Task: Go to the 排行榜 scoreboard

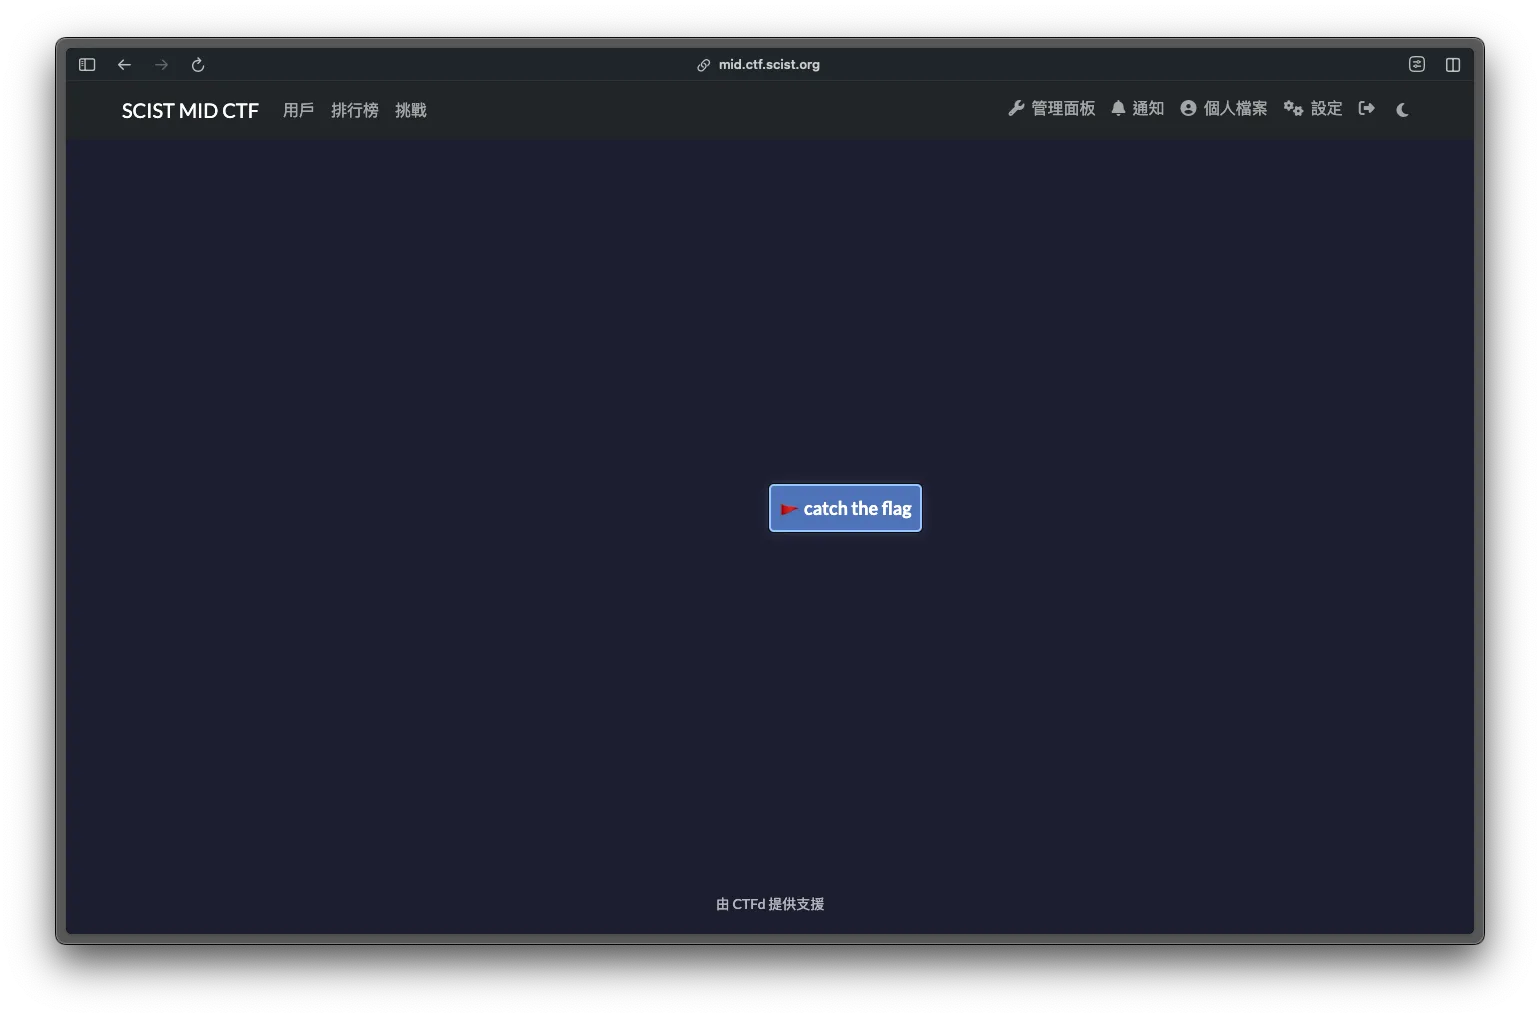Action: [x=354, y=110]
